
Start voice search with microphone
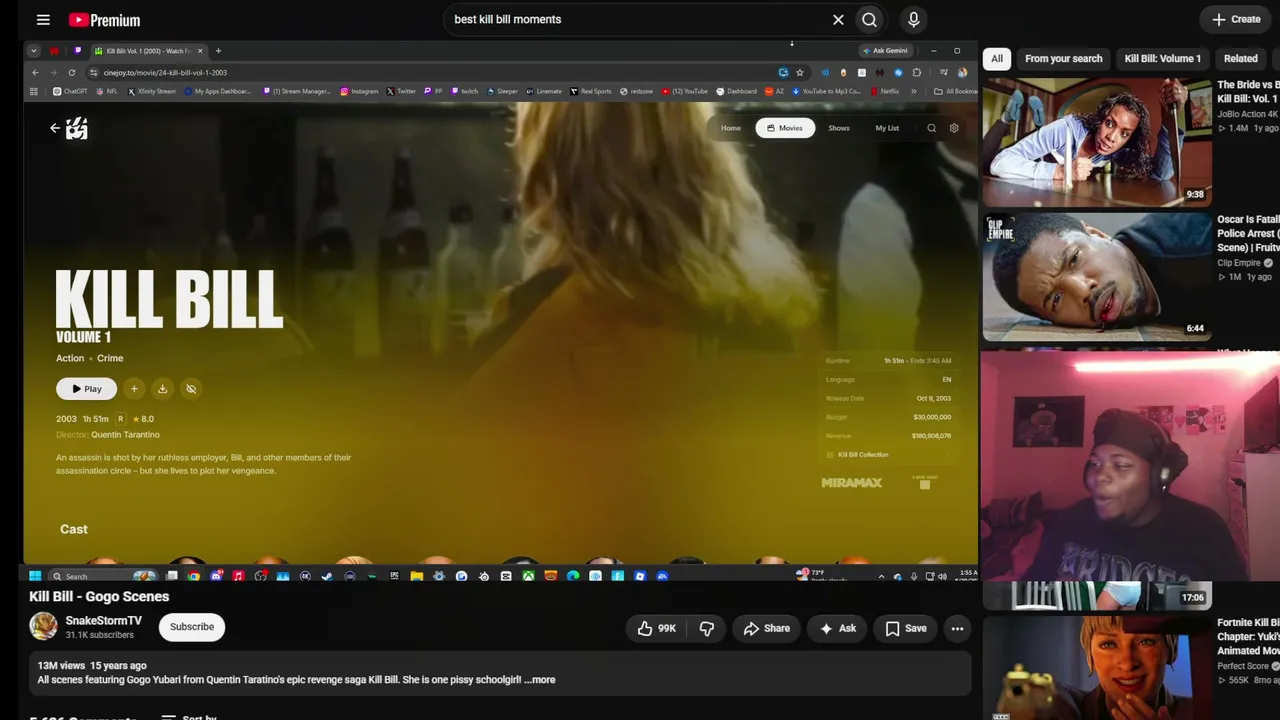pyautogui.click(x=913, y=19)
